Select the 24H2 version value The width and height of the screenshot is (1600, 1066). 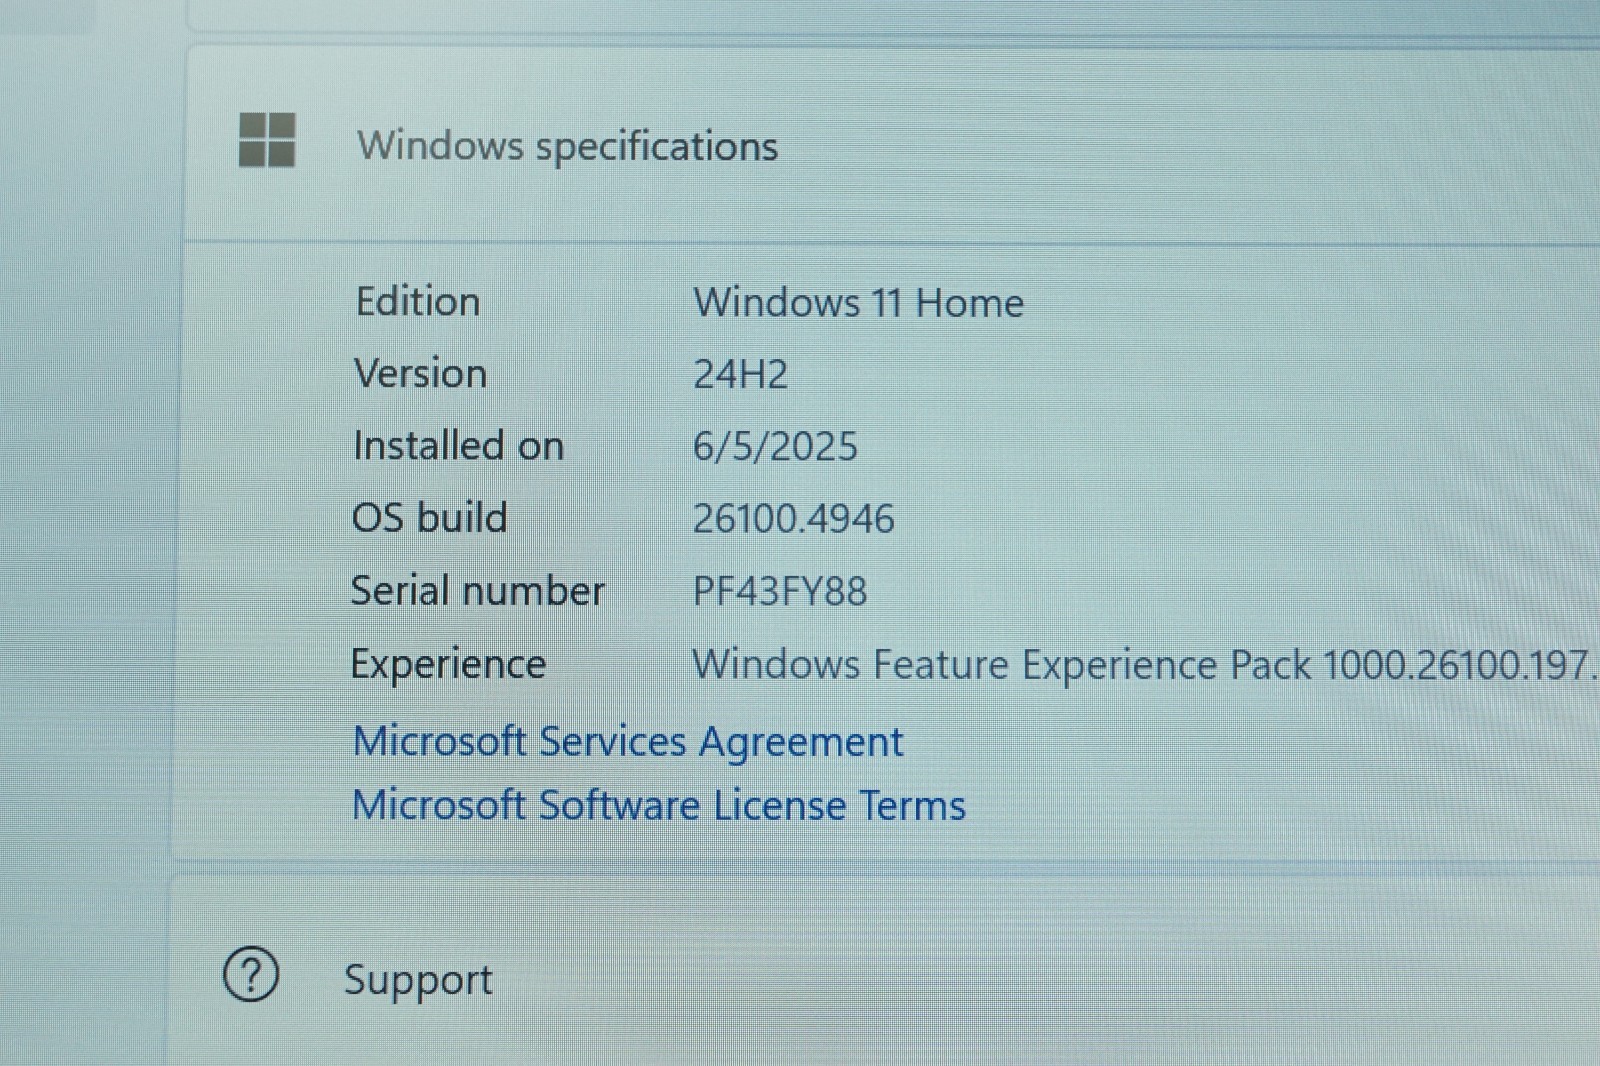point(741,374)
